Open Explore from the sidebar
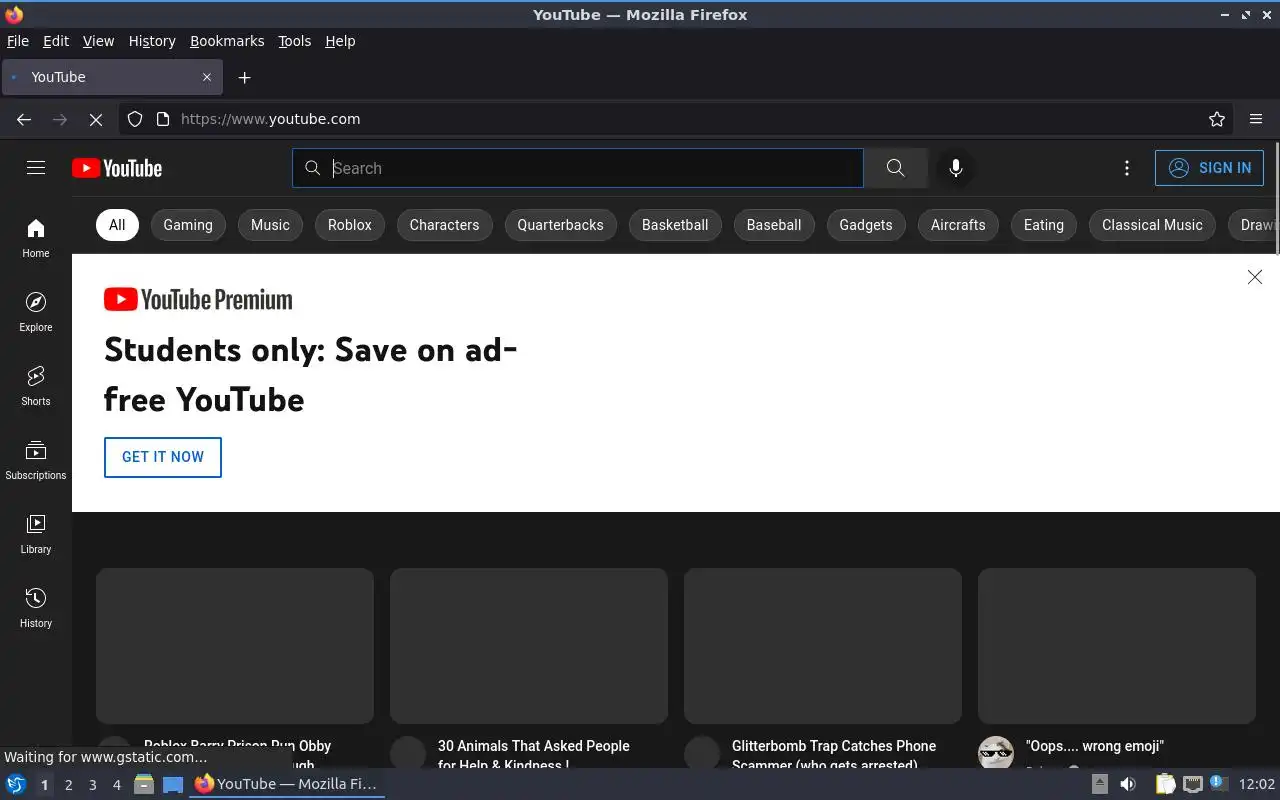 [x=36, y=312]
